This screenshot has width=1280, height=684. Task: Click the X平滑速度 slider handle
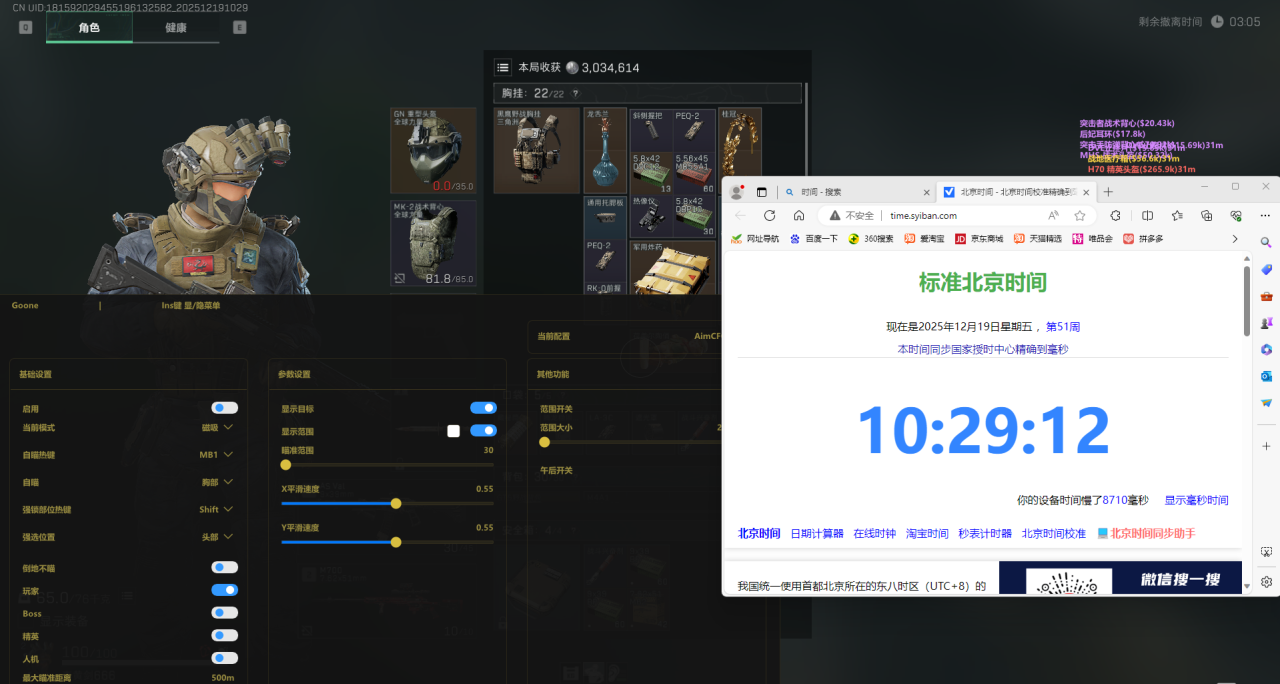[x=396, y=504]
